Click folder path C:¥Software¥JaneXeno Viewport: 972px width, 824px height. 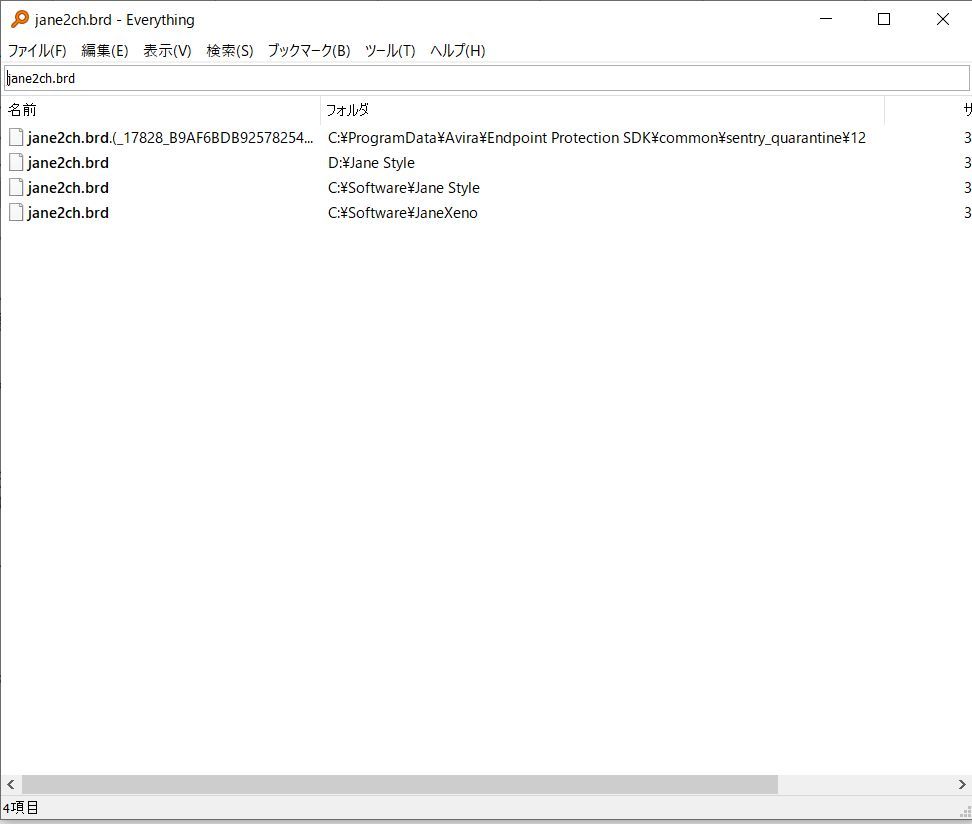click(x=403, y=213)
